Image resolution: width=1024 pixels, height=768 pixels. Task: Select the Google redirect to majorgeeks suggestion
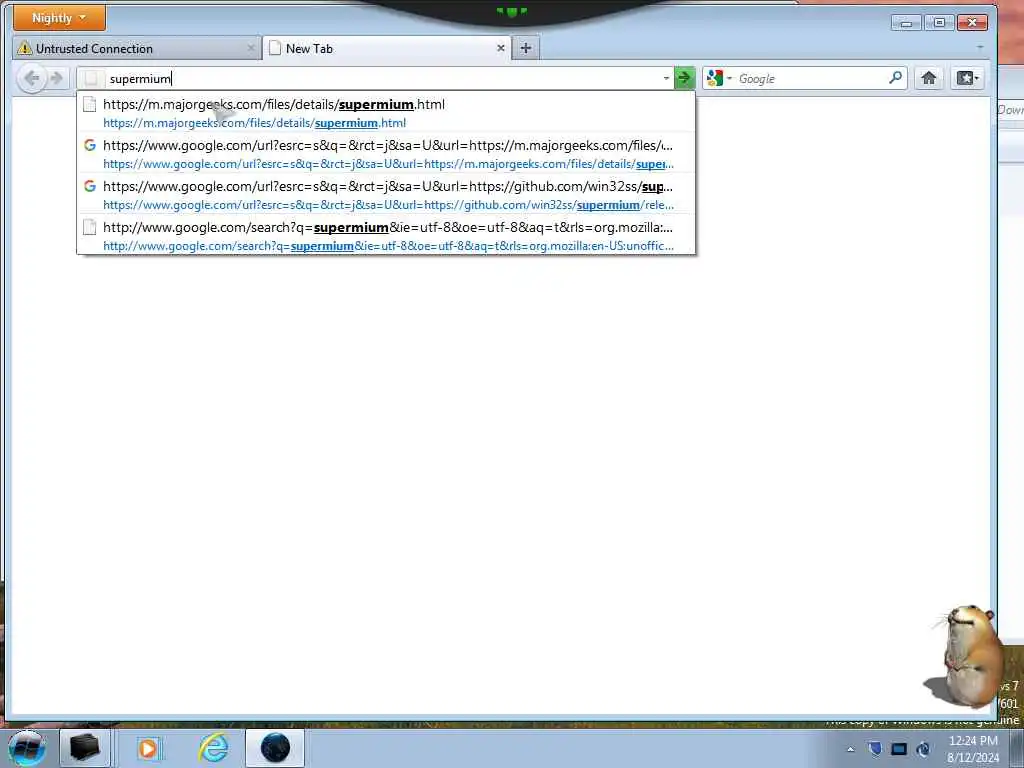click(386, 154)
